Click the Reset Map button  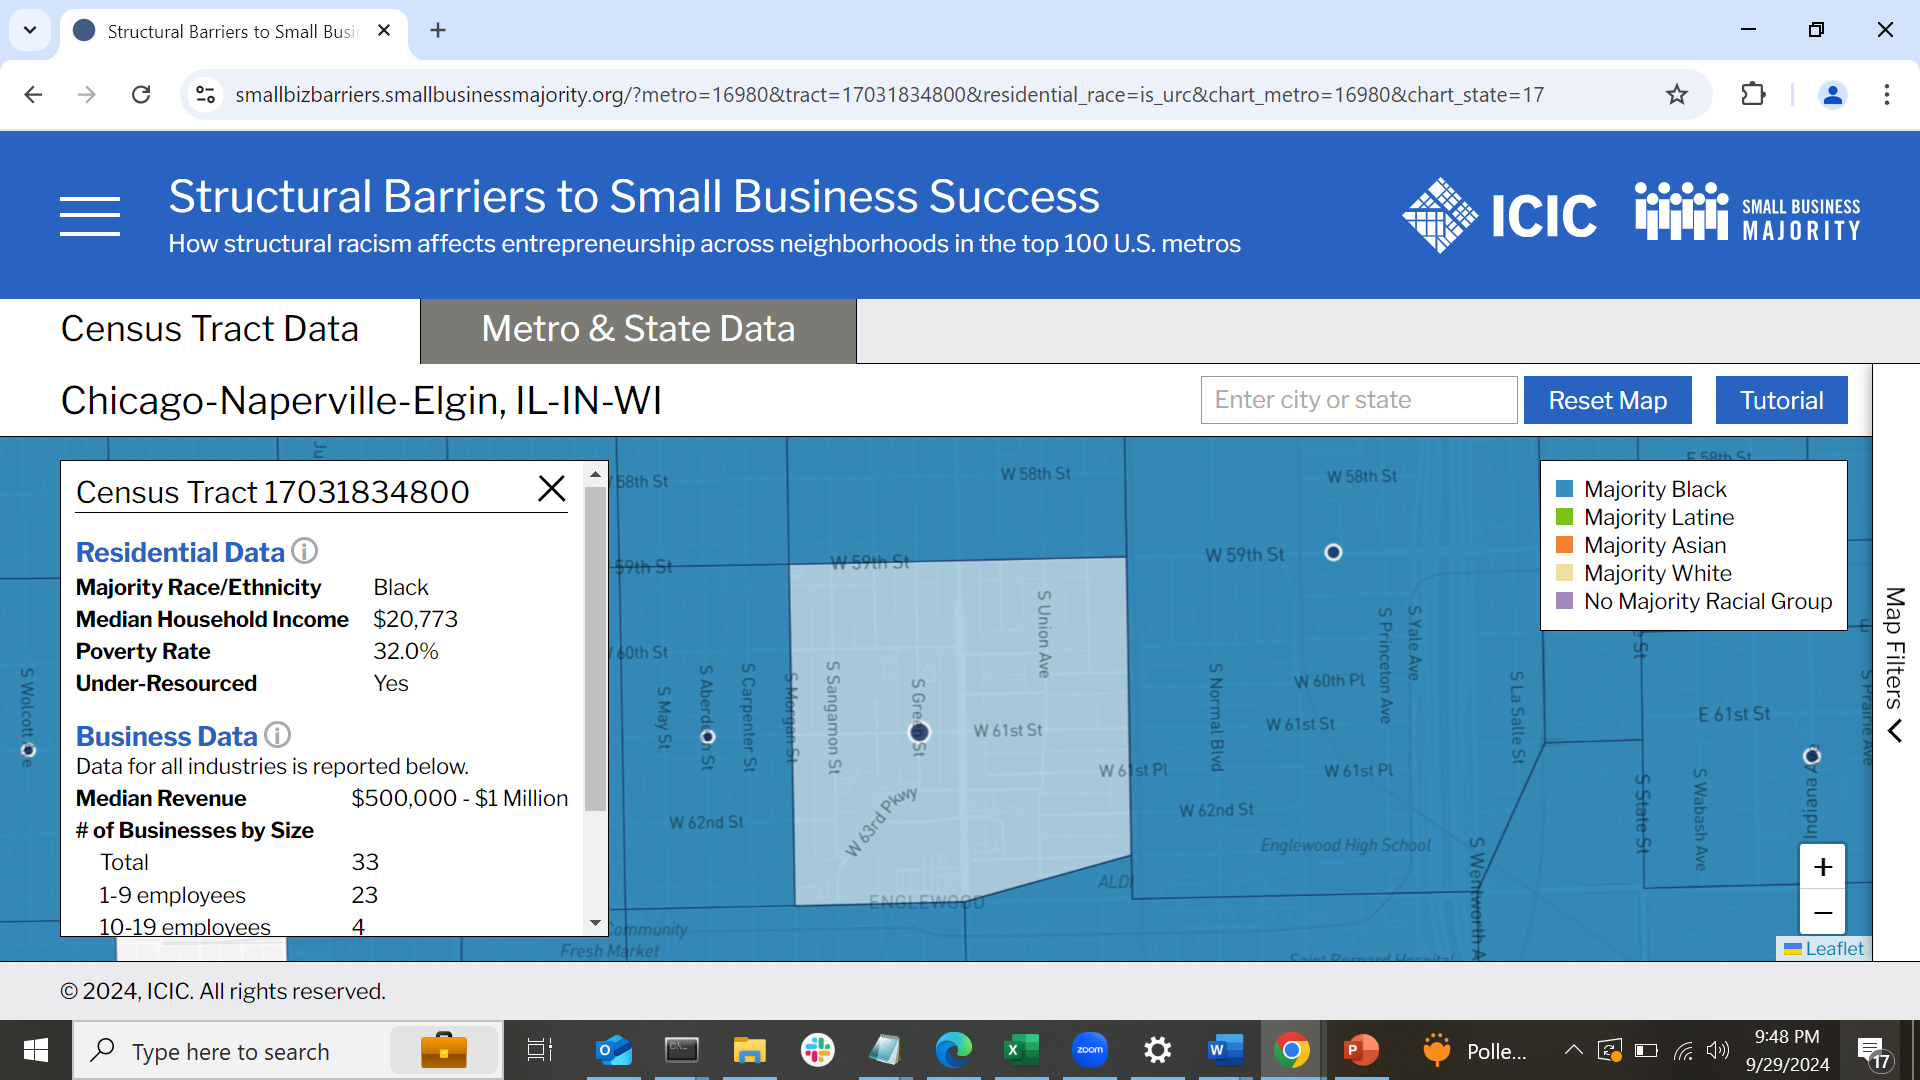click(1606, 399)
